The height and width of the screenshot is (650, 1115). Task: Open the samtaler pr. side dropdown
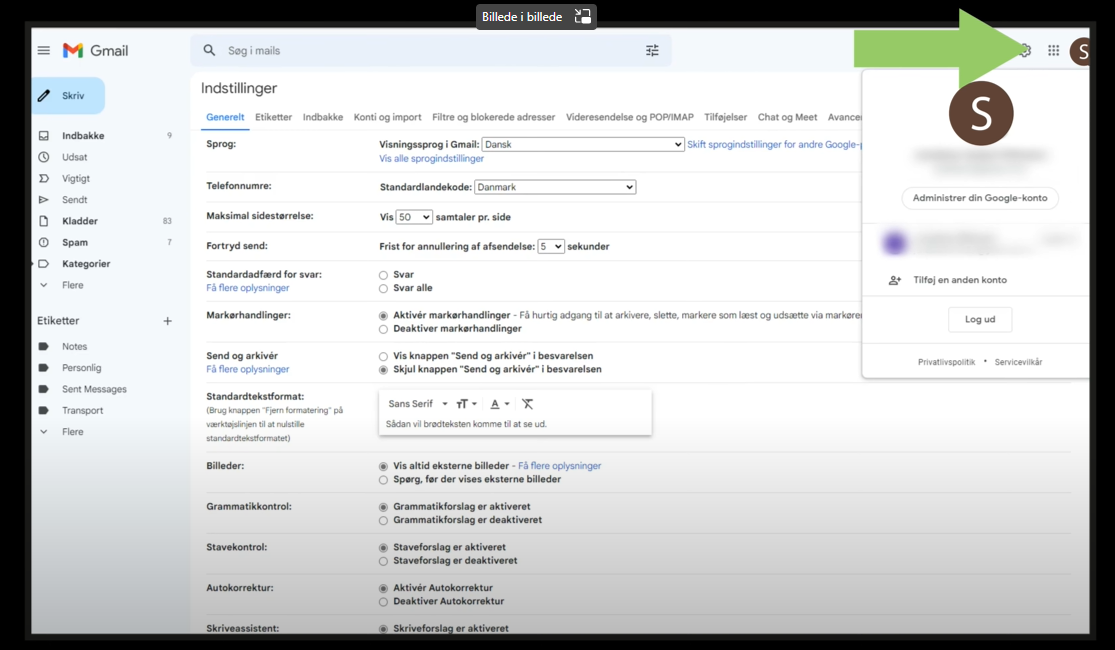pos(414,217)
